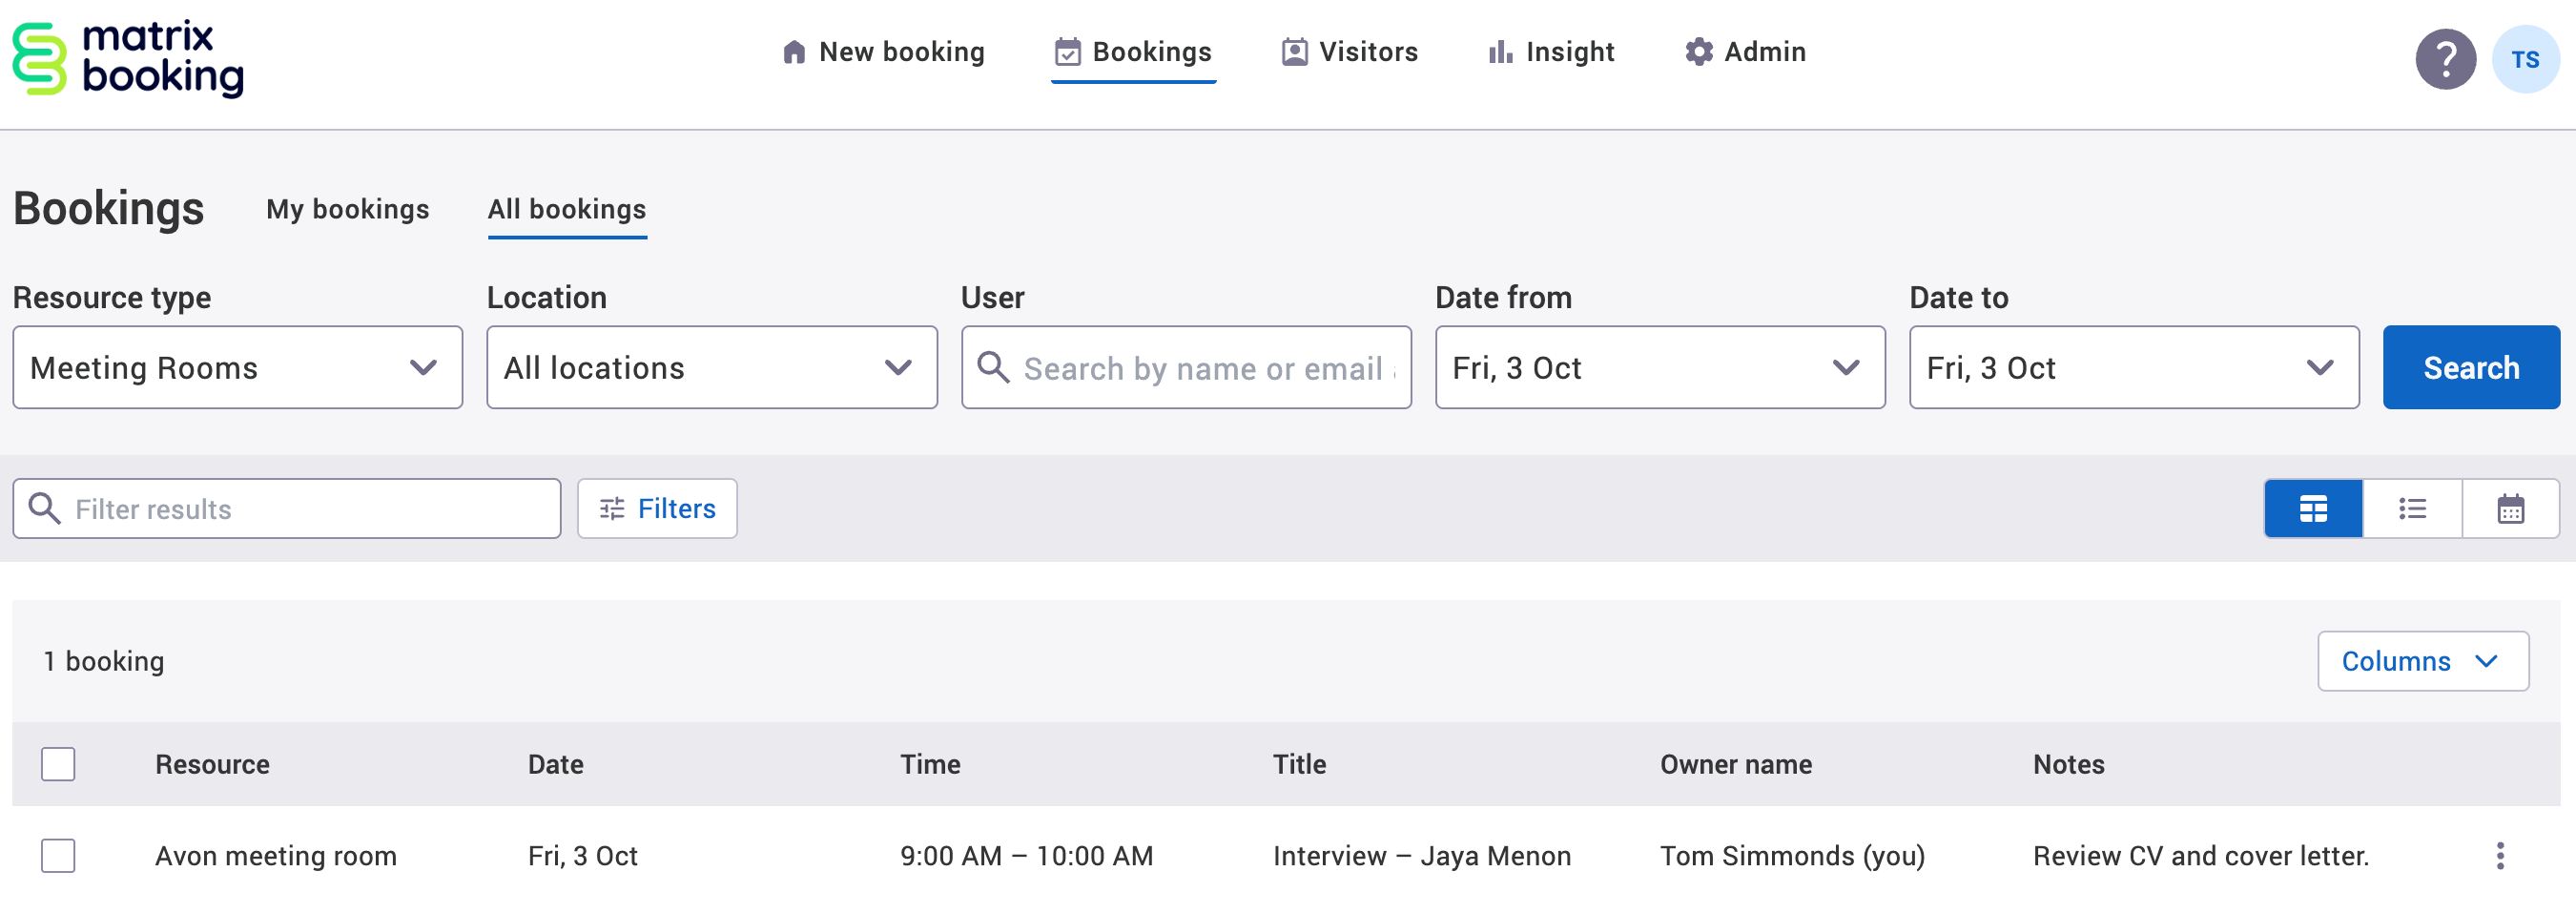Select the Avon meeting room row checkbox

click(58, 856)
